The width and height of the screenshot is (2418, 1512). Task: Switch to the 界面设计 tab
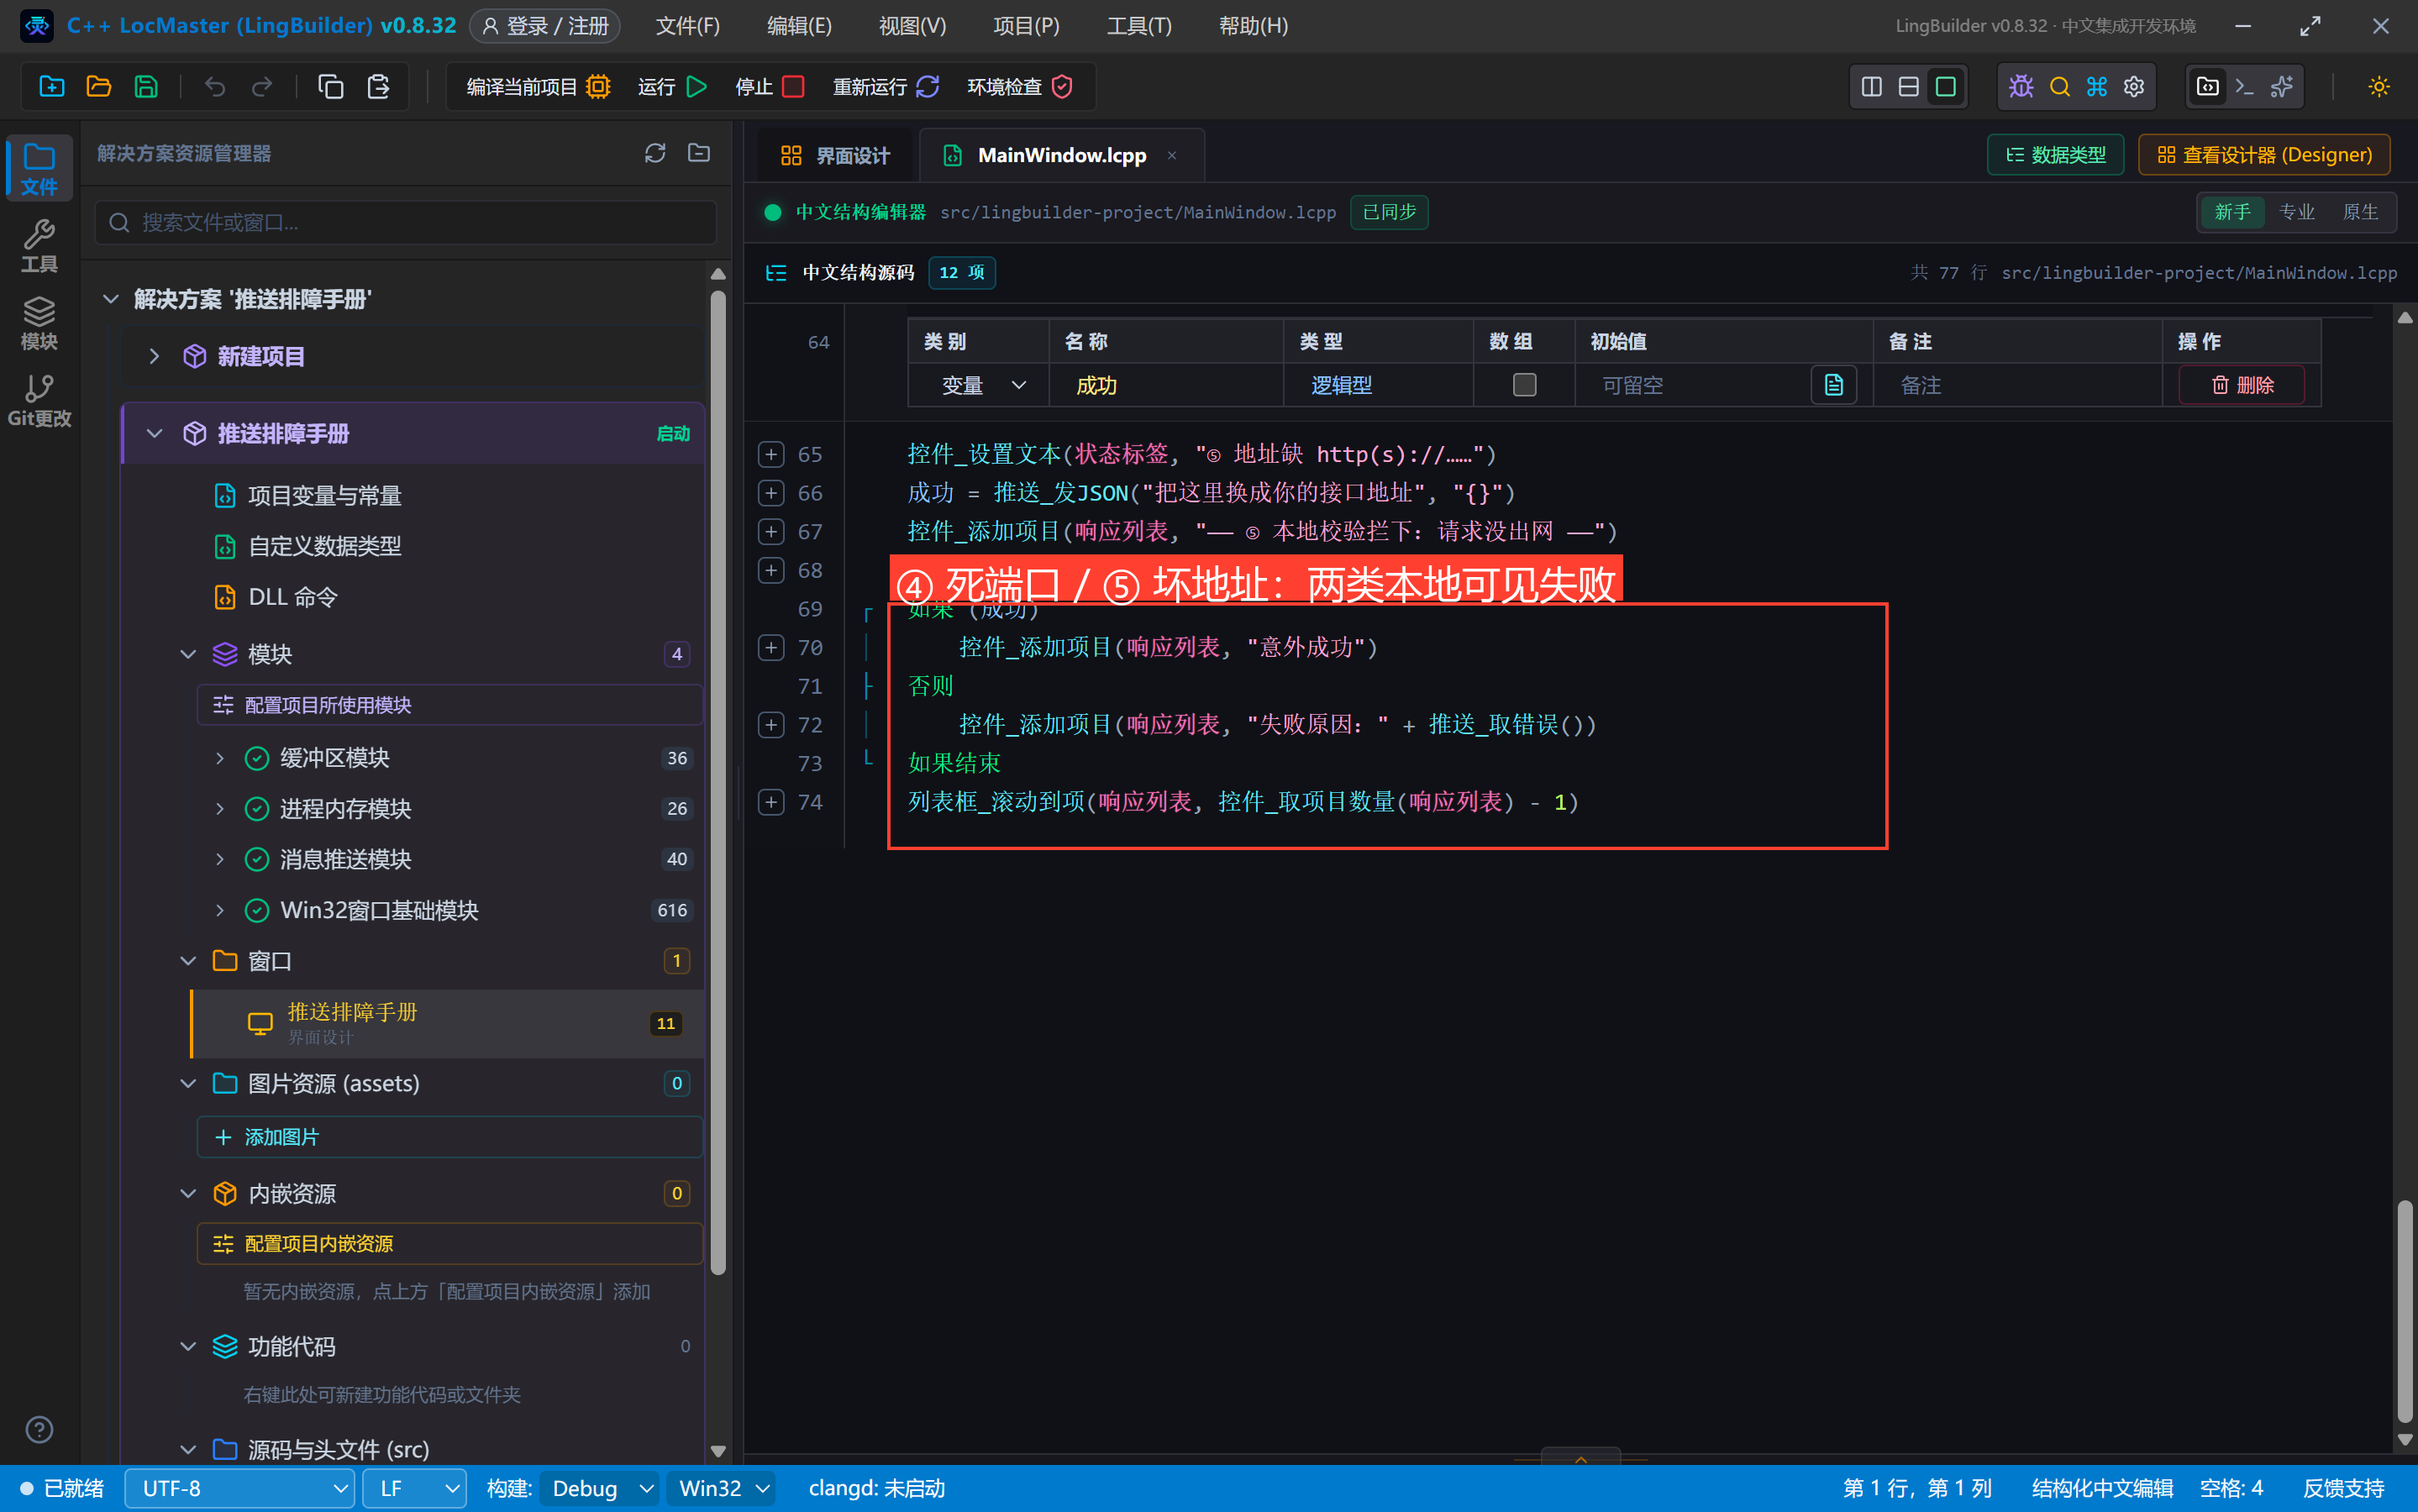point(835,155)
